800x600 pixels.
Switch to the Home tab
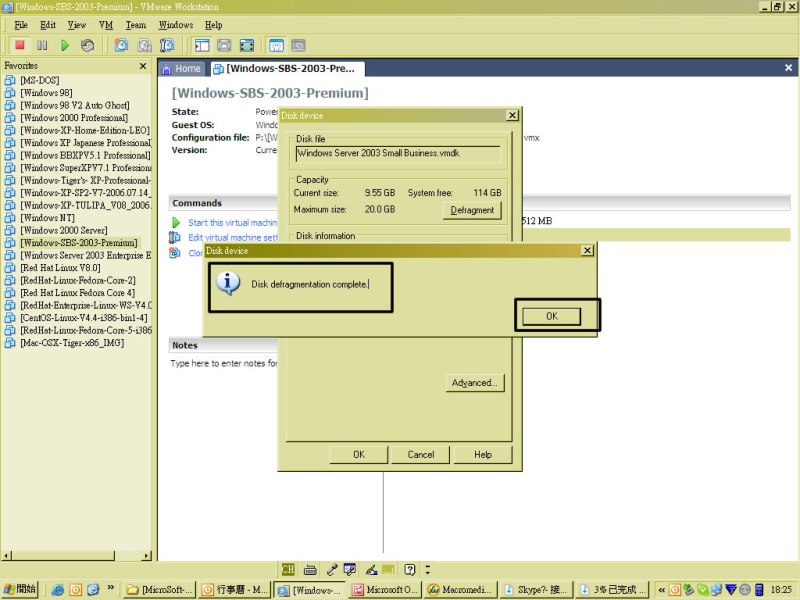point(182,68)
